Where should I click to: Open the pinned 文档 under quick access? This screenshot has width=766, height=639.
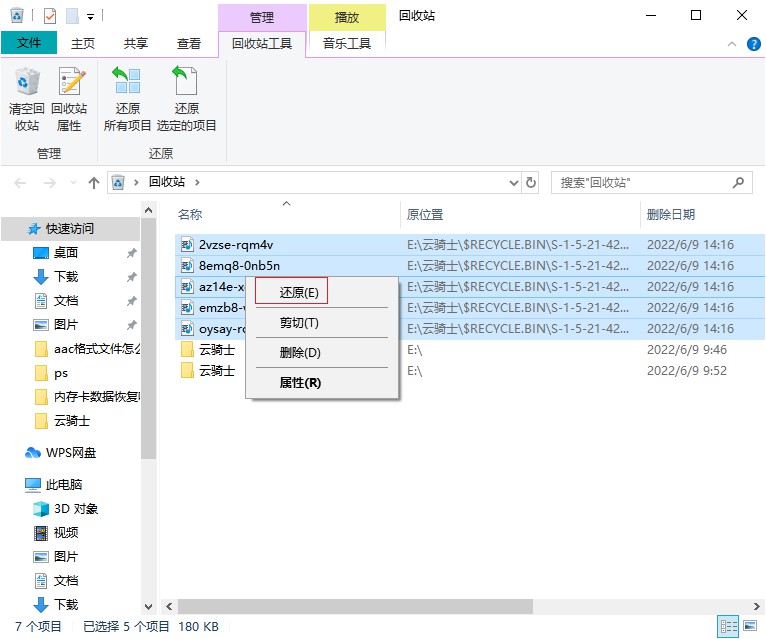pos(65,300)
